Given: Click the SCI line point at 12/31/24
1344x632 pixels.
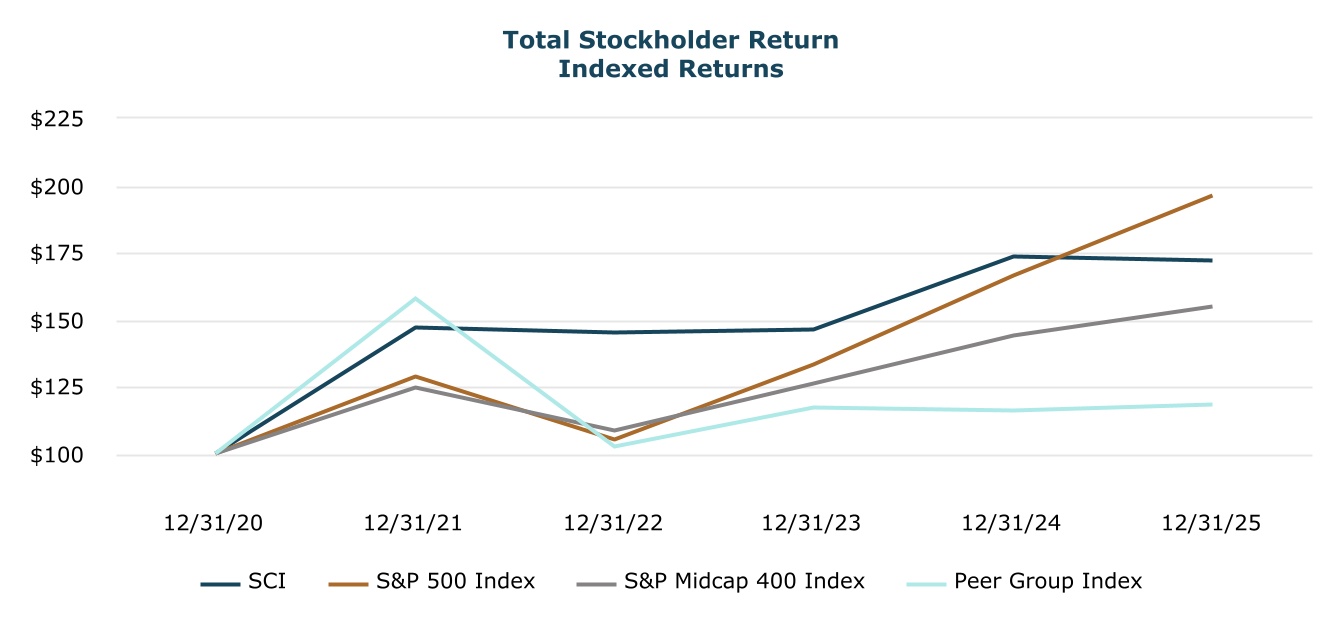Looking at the screenshot, I should (1013, 256).
